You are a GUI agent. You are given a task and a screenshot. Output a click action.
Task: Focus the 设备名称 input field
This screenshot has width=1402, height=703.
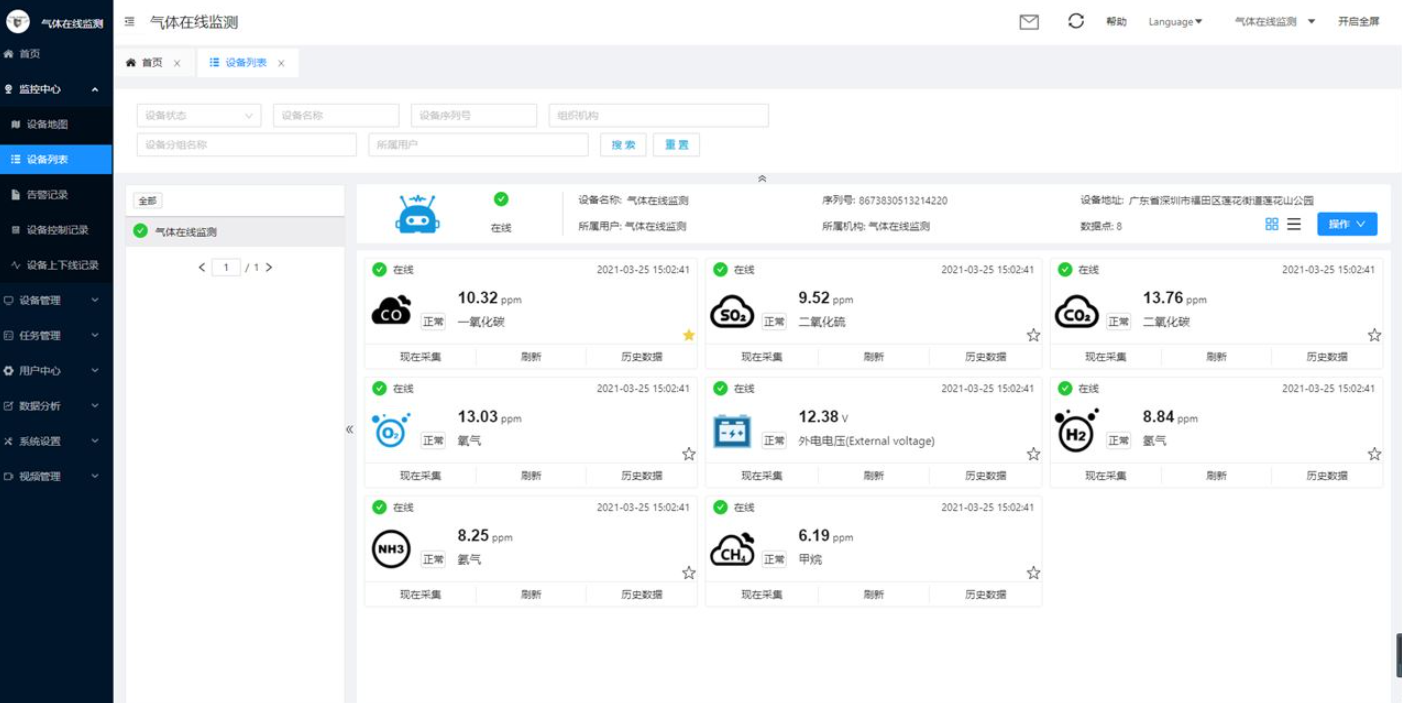click(336, 115)
